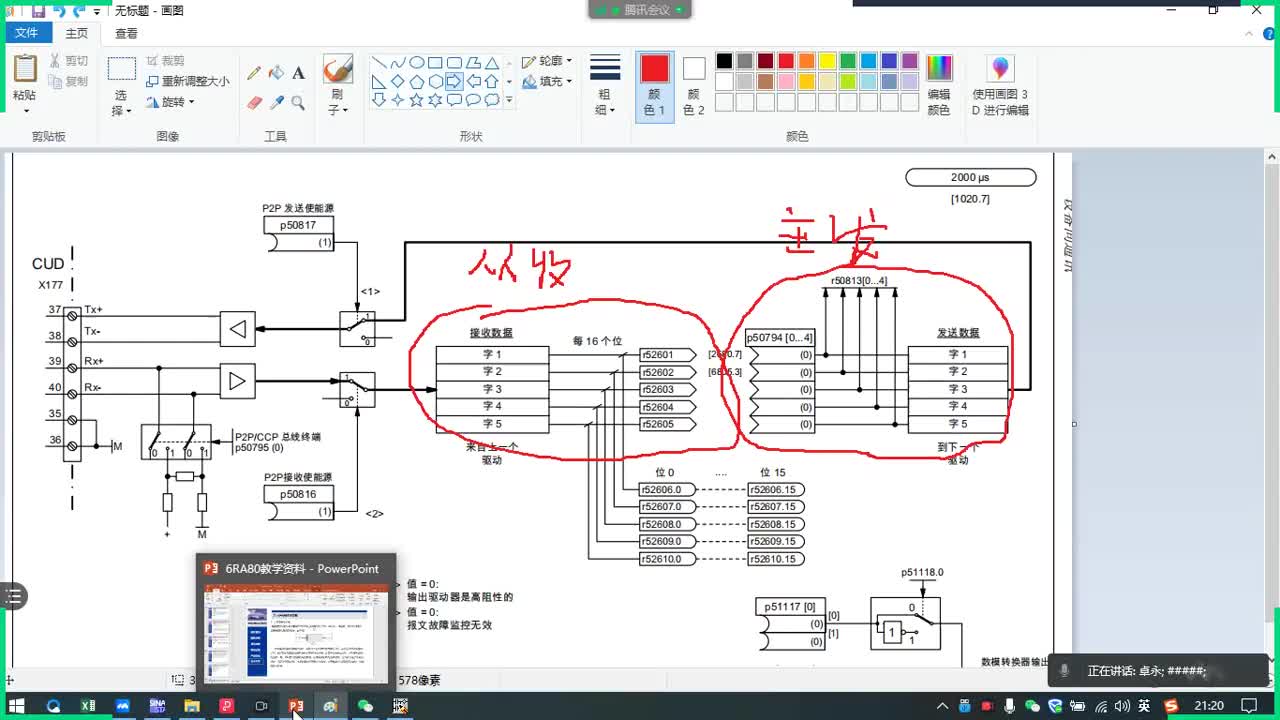This screenshot has width=1280, height=720.
Task: Open the Excel icon in taskbar
Action: coord(88,705)
